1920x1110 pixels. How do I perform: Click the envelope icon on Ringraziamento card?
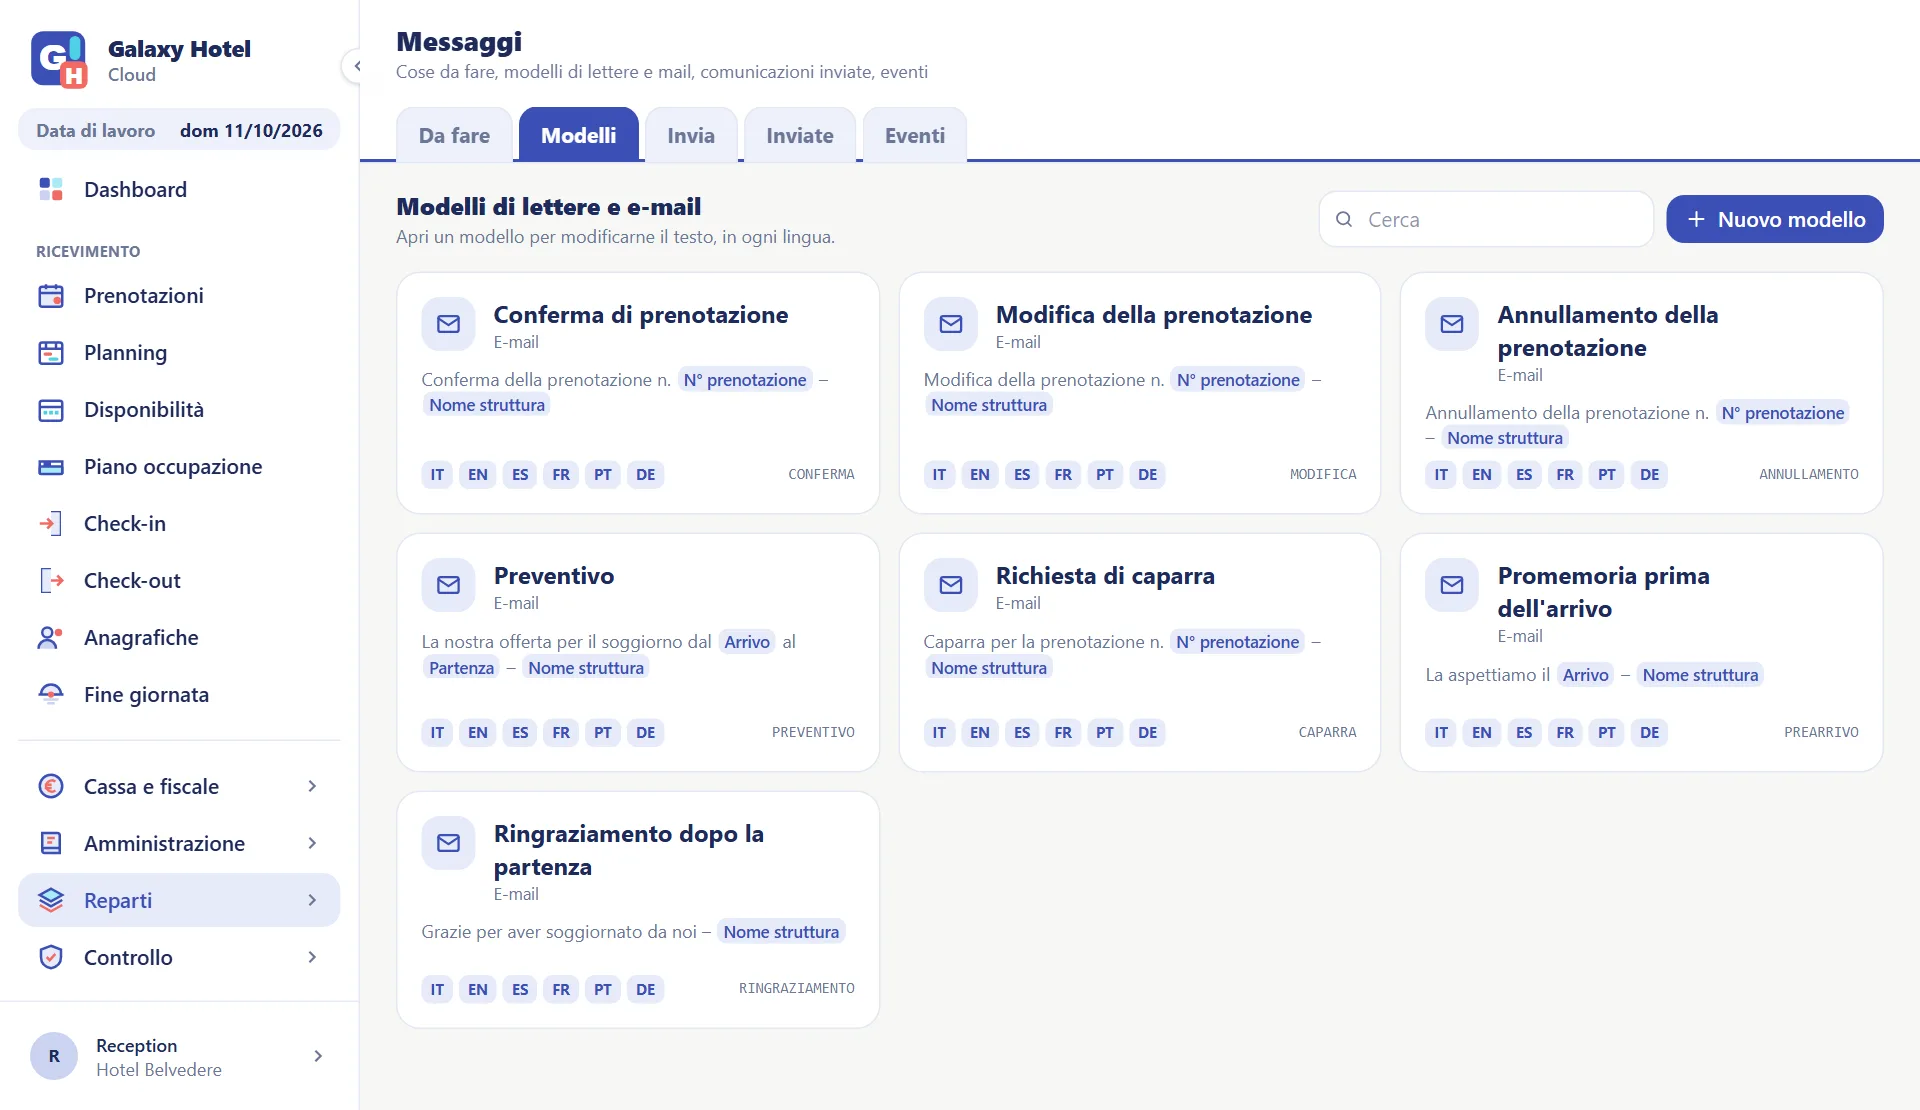(448, 843)
